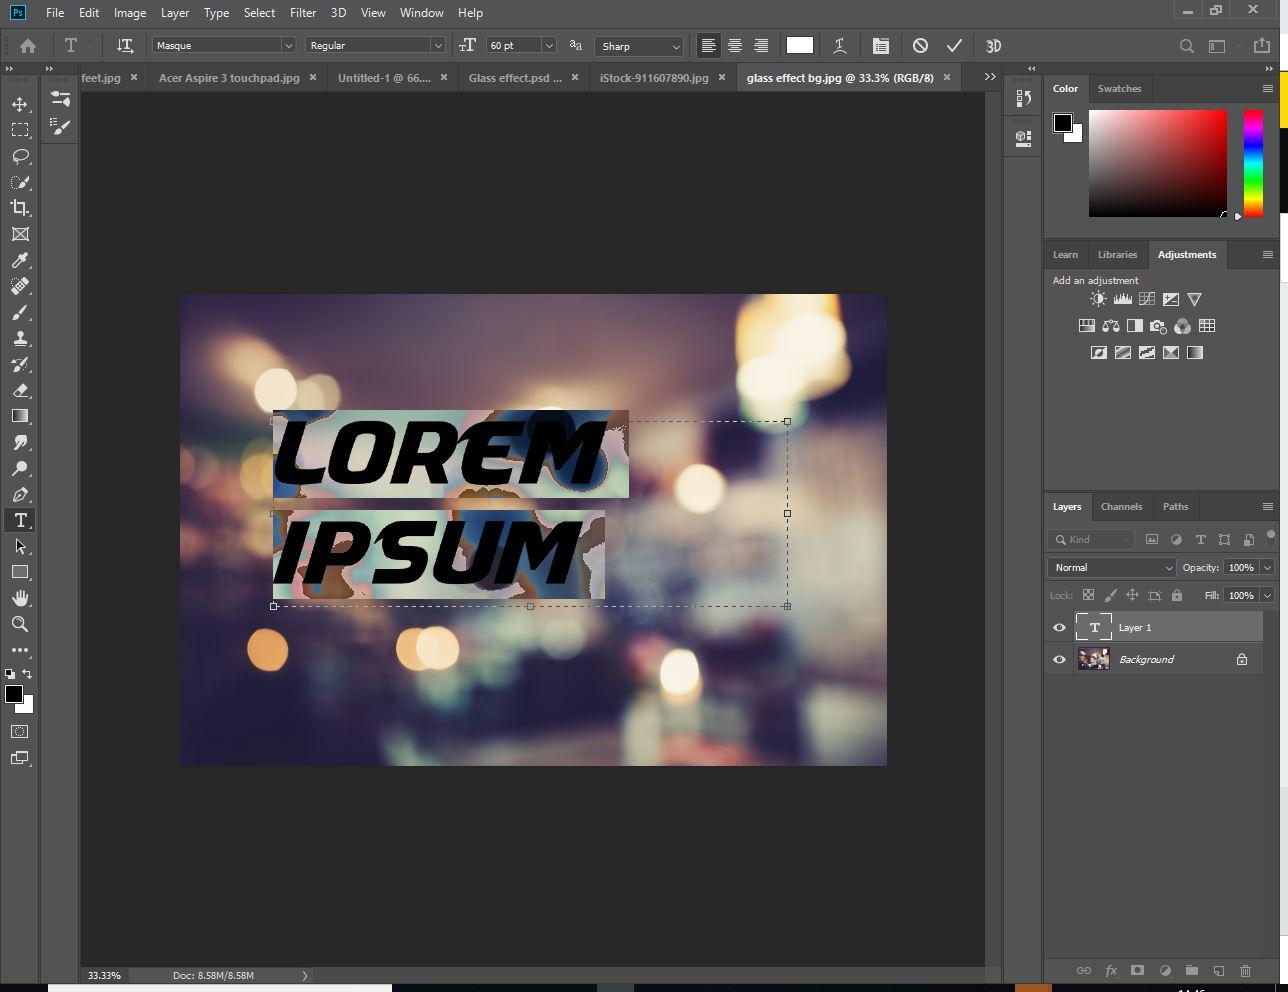Select the Frame tool

click(20, 234)
